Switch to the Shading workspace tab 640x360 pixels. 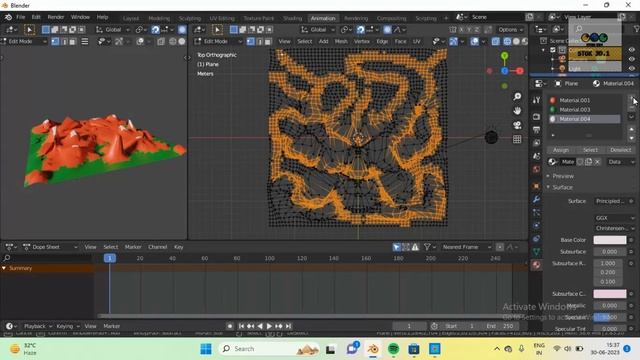point(292,18)
